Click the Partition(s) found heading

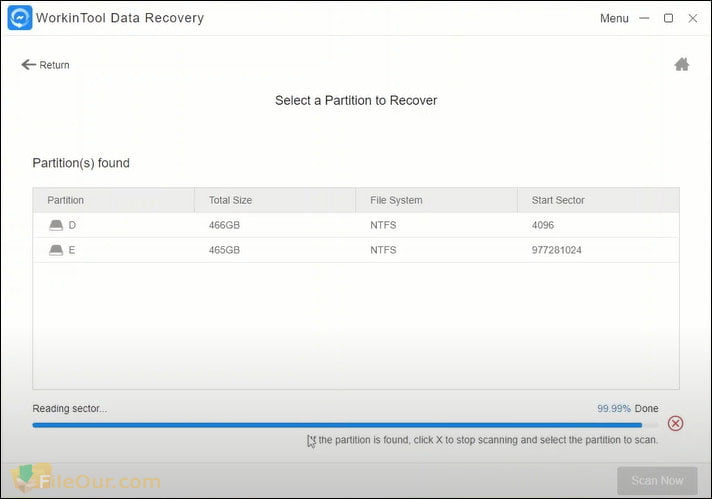(81, 163)
